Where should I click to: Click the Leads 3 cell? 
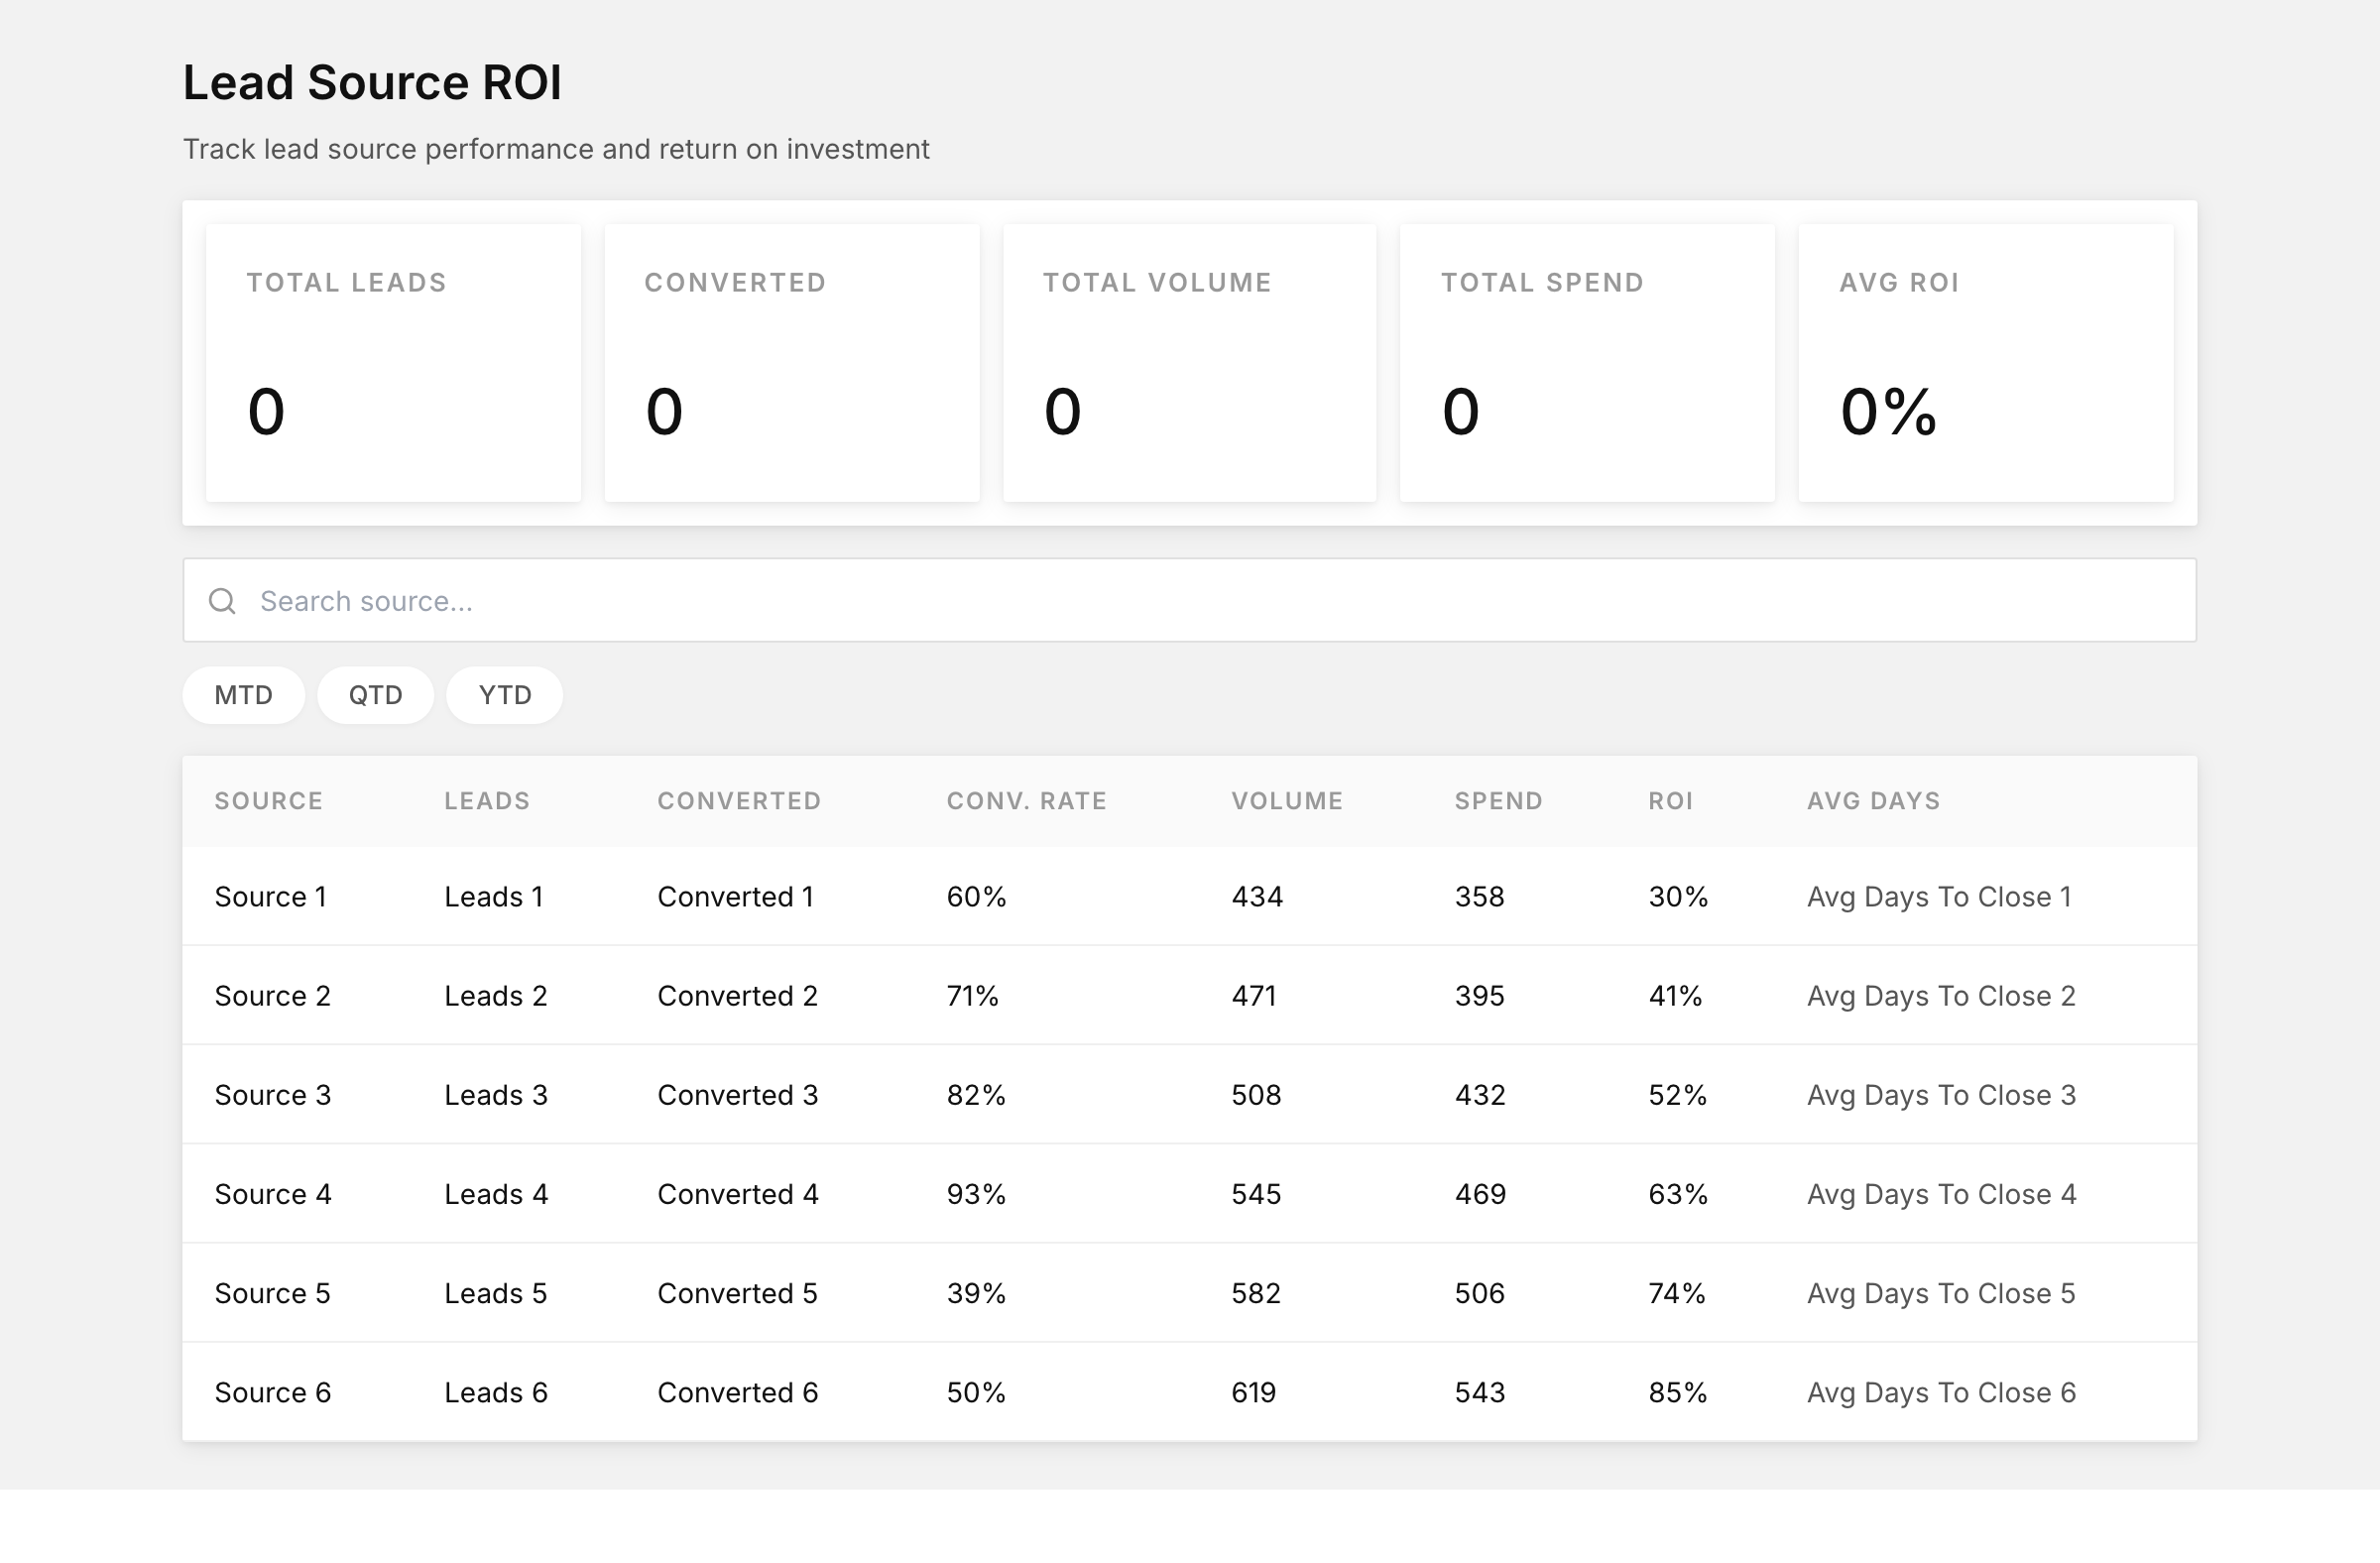[x=496, y=1095]
